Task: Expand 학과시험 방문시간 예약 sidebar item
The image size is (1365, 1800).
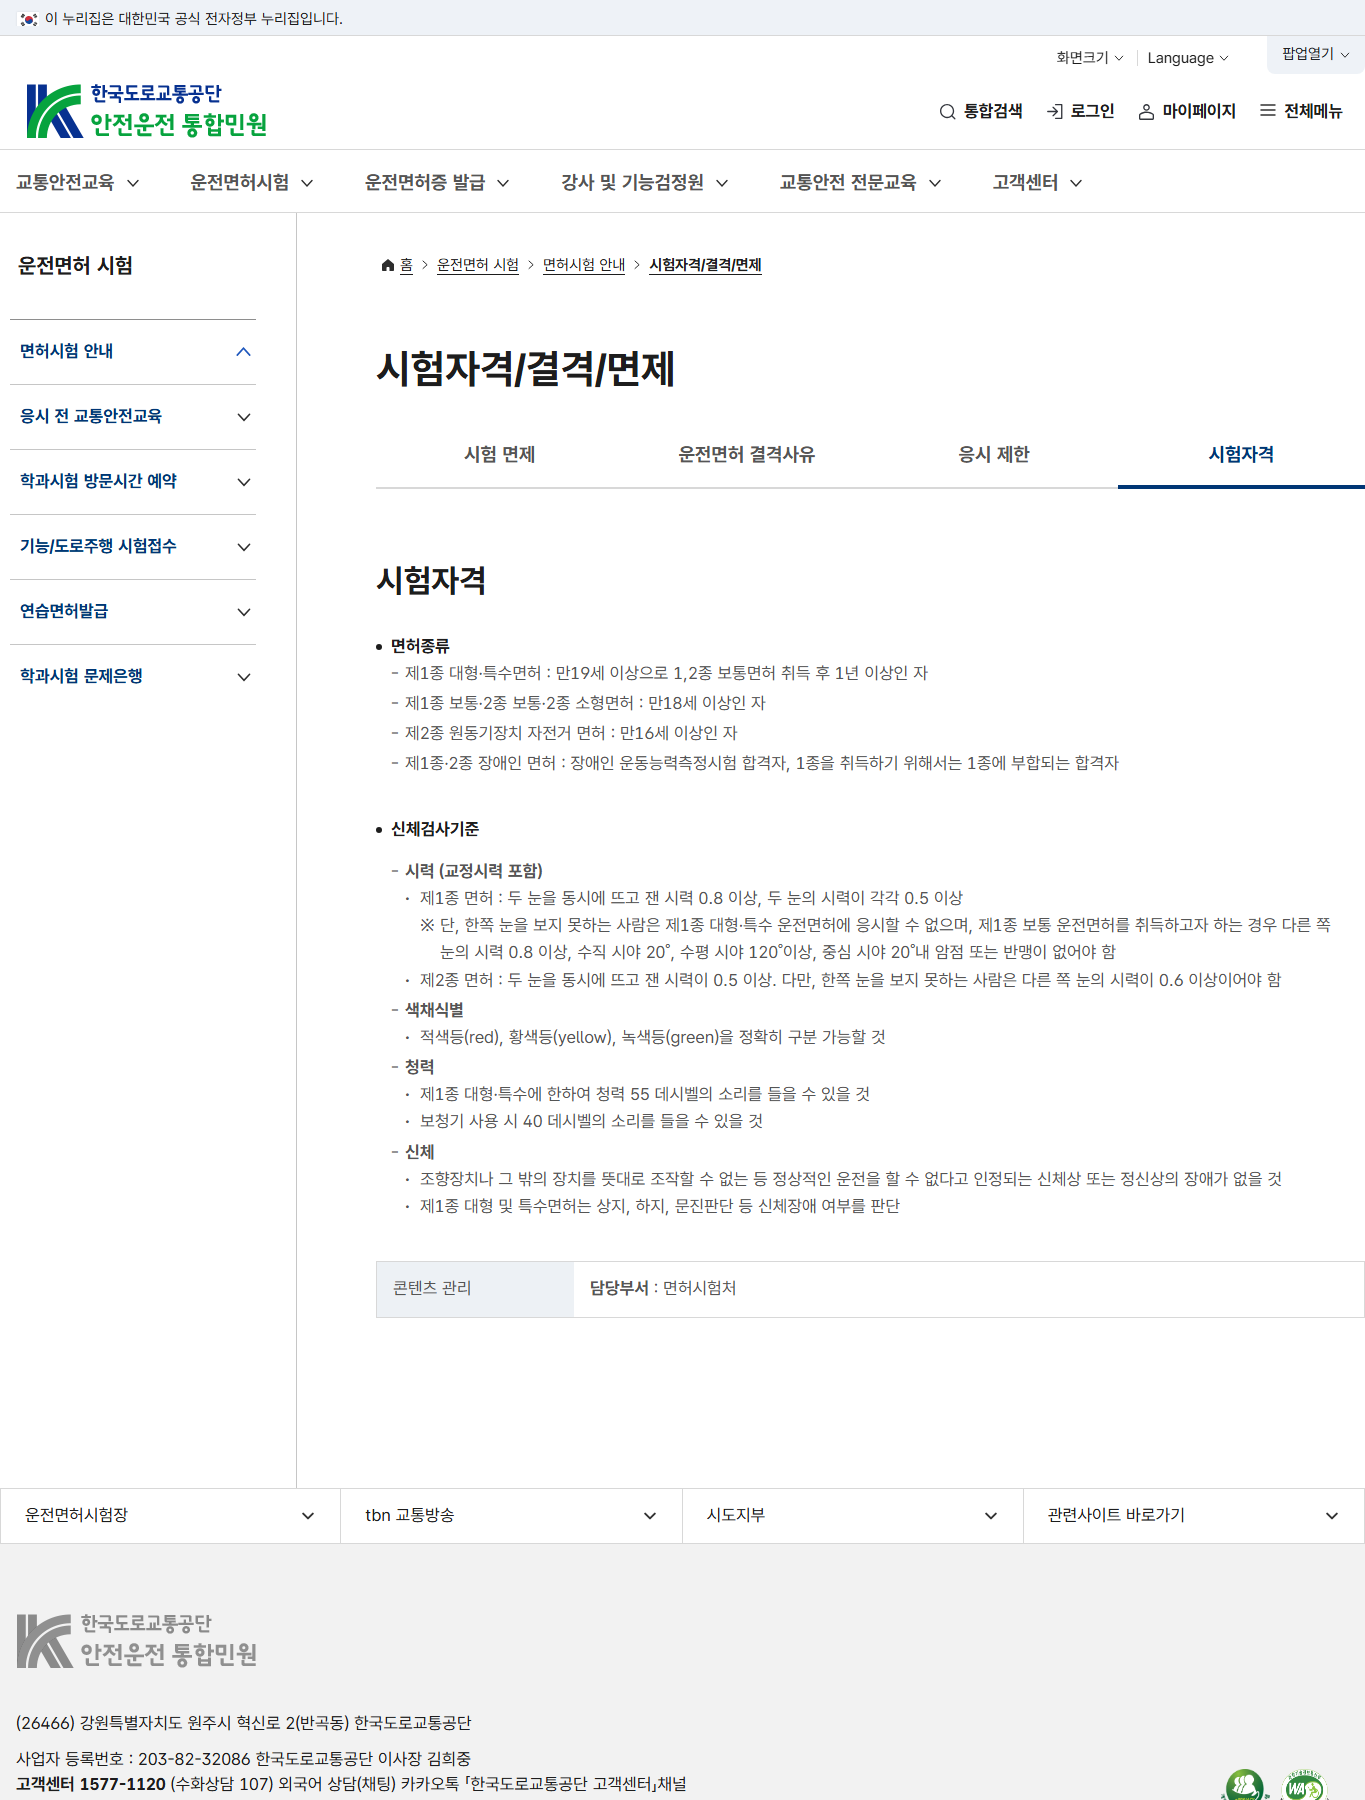Action: point(133,482)
